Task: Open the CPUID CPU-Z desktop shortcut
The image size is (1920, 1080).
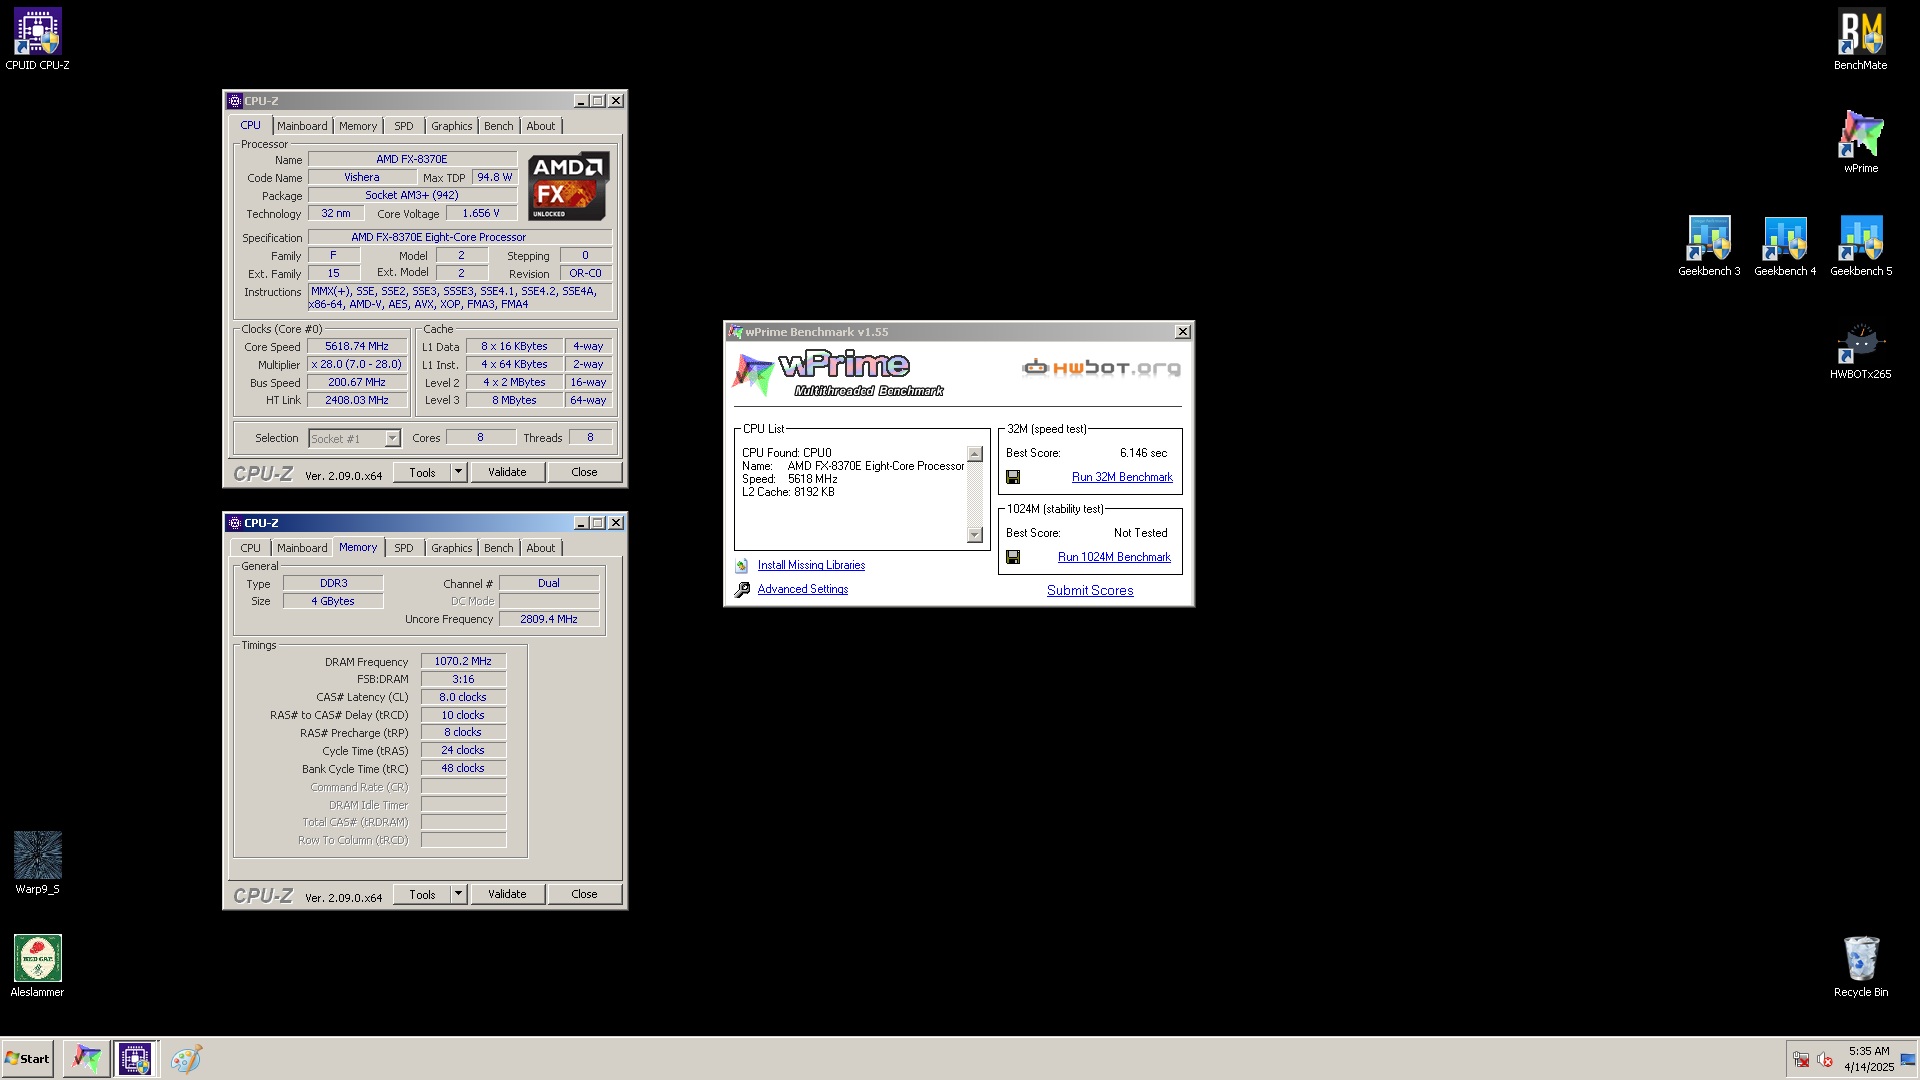Action: 37,40
